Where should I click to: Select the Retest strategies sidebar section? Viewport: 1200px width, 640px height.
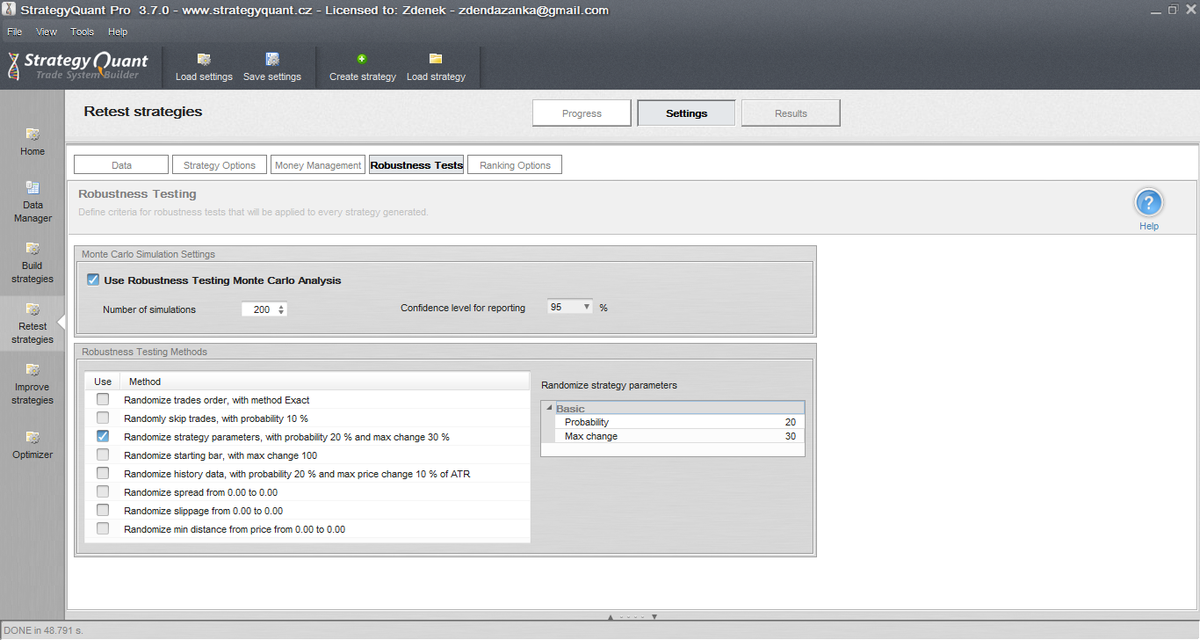click(x=33, y=323)
